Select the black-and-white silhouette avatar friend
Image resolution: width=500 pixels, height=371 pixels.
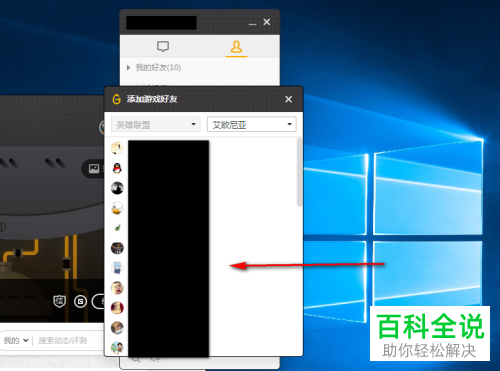[117, 188]
